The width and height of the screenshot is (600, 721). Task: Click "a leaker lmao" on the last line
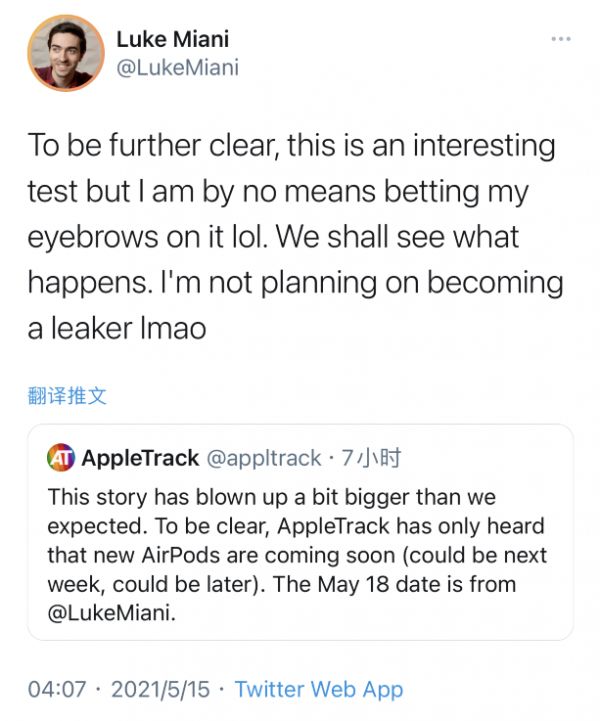tap(117, 328)
